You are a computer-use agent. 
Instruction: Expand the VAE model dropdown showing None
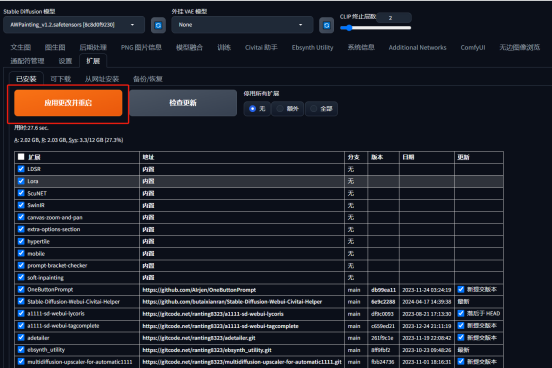coord(242,25)
